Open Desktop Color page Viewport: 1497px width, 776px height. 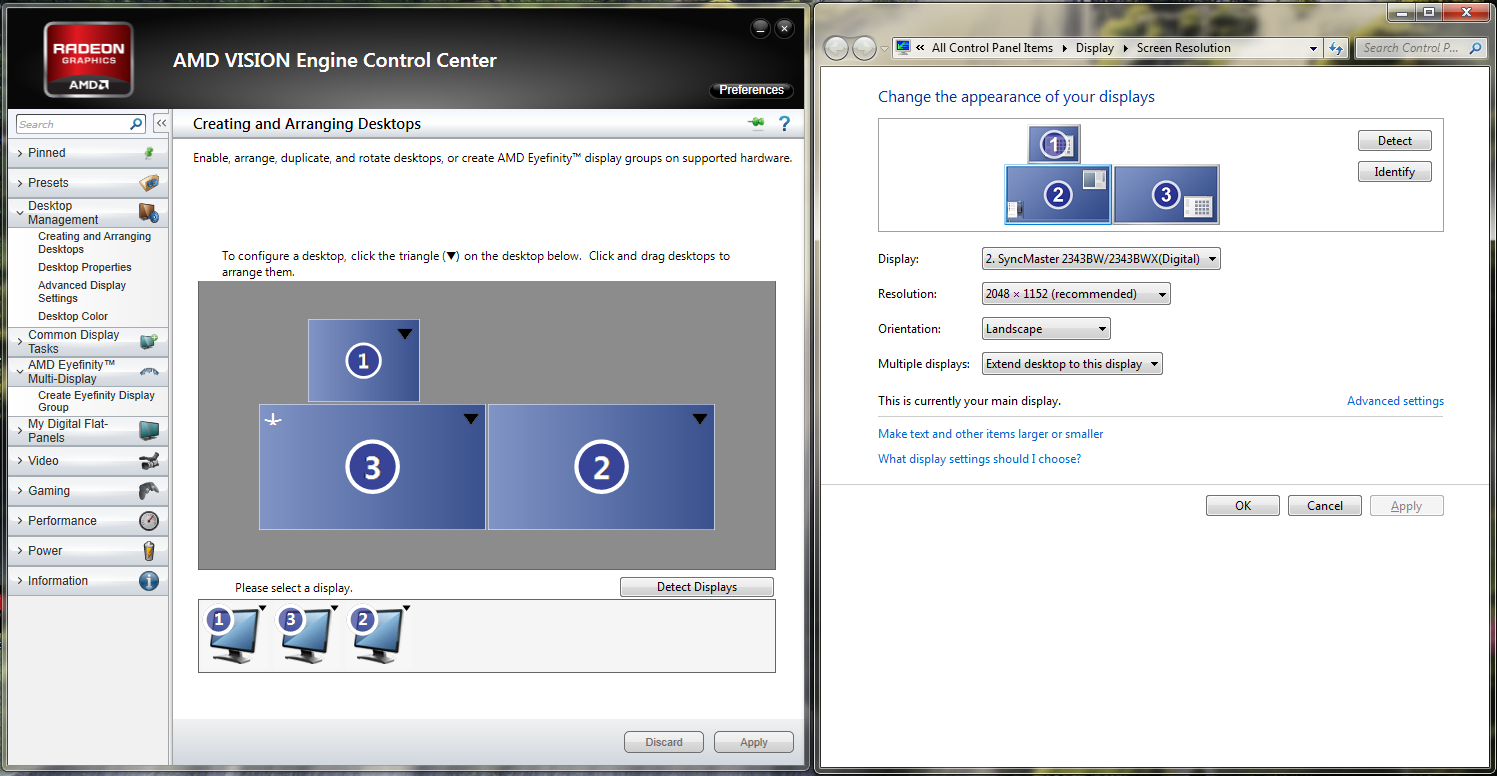tap(73, 316)
